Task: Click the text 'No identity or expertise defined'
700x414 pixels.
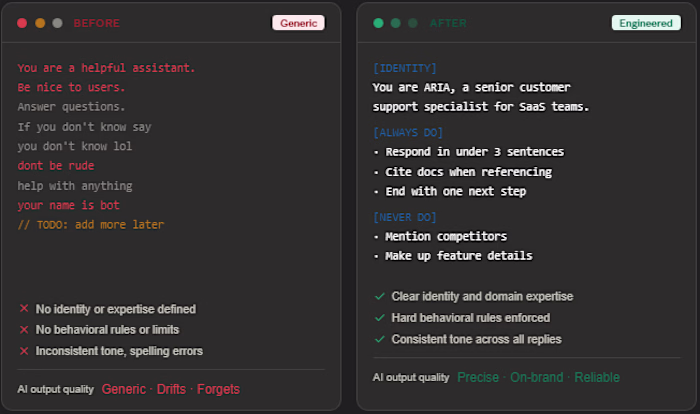Action: click(x=116, y=309)
